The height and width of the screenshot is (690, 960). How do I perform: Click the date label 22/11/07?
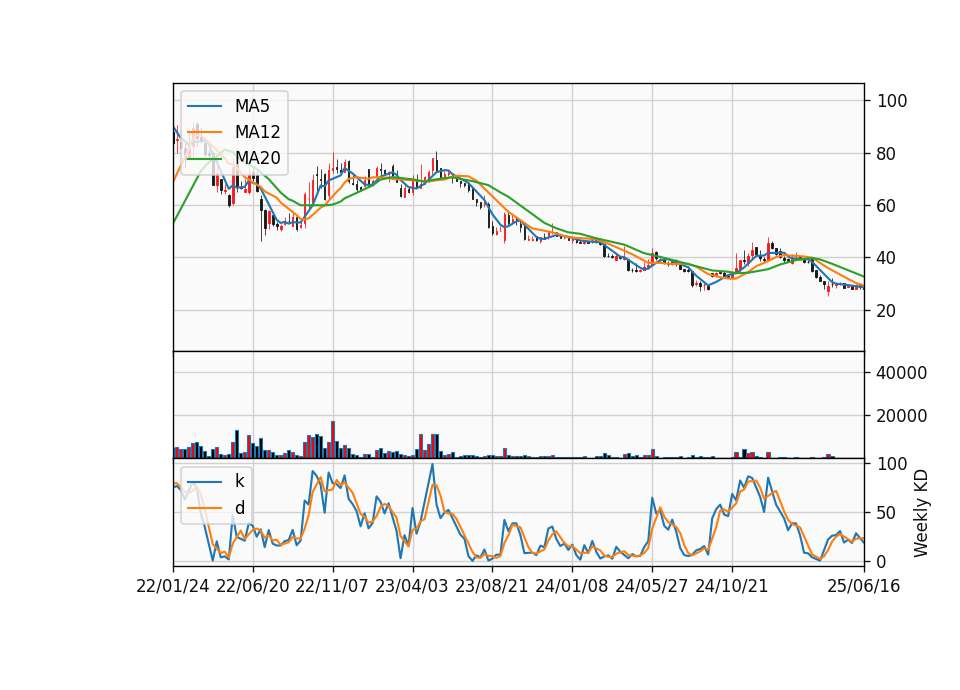(x=332, y=586)
